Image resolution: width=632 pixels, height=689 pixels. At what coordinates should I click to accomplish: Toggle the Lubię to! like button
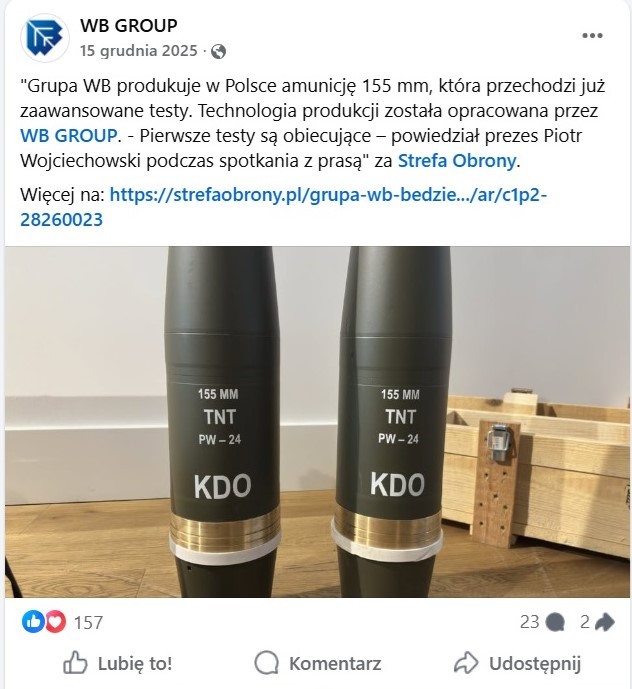pyautogui.click(x=117, y=664)
